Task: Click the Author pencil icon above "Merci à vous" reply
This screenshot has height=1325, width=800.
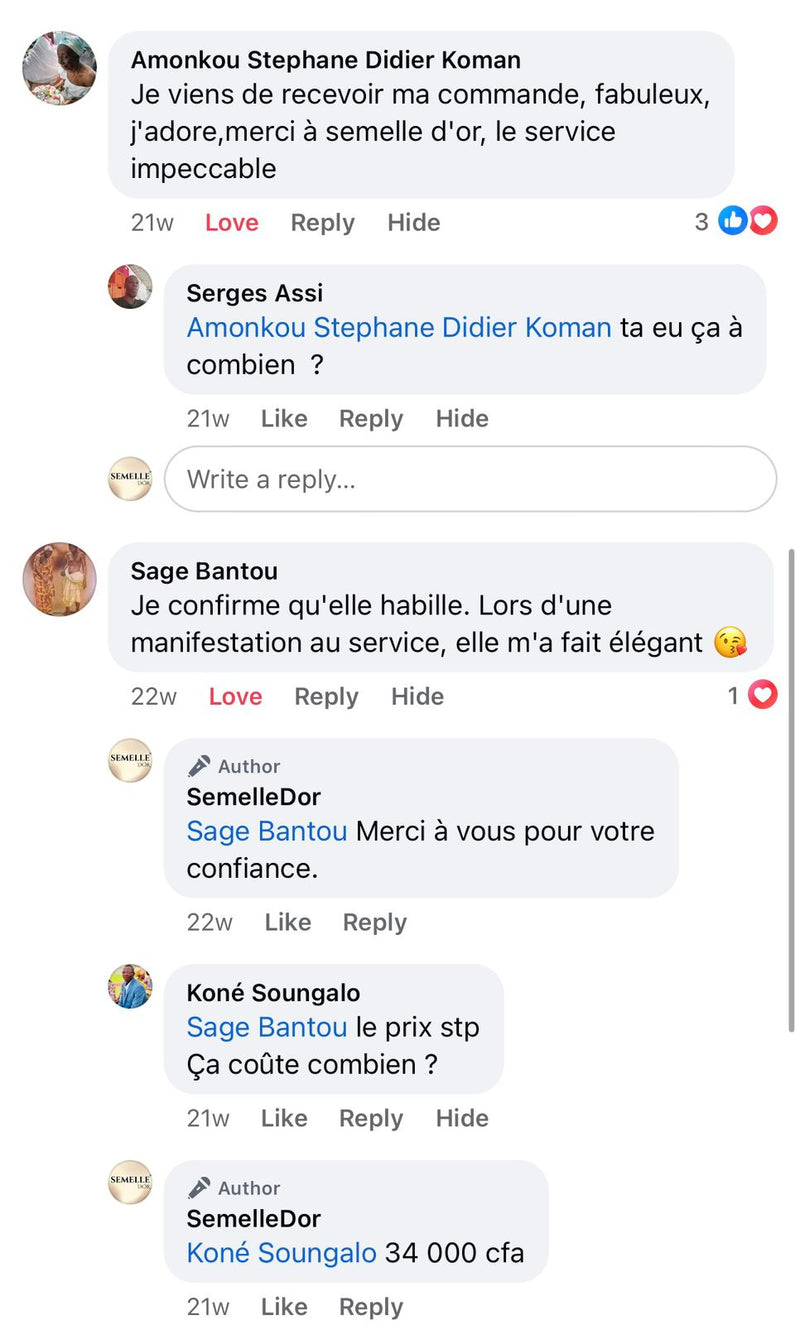Action: (x=199, y=766)
